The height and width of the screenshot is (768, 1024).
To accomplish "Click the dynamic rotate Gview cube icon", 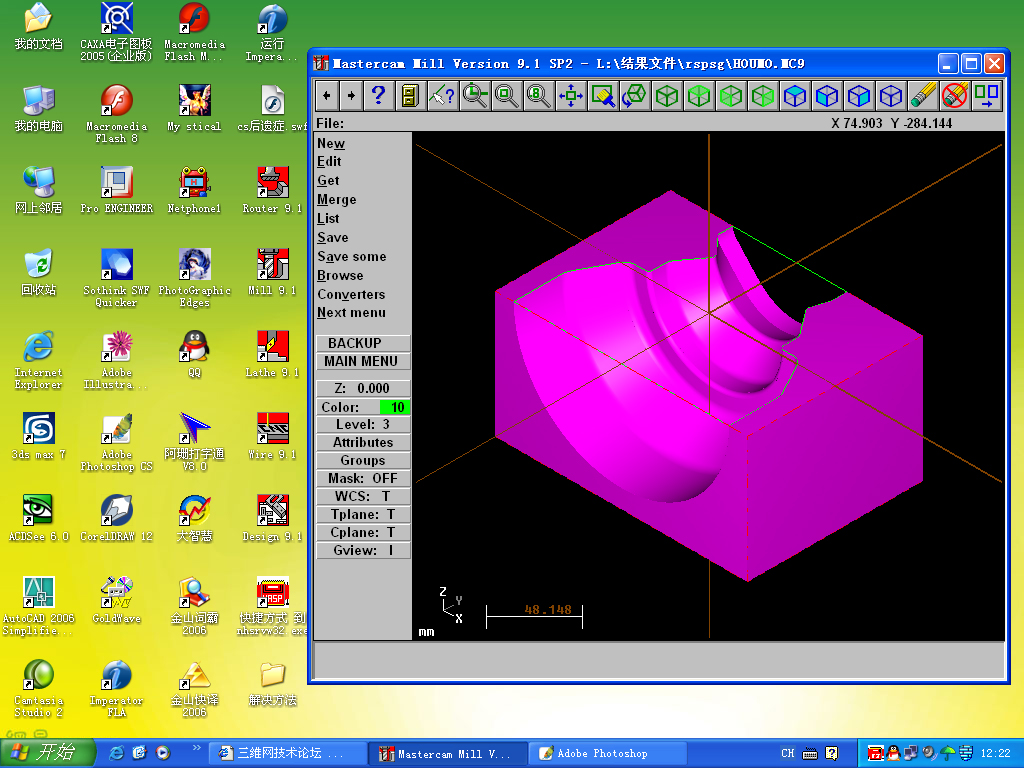I will [634, 96].
